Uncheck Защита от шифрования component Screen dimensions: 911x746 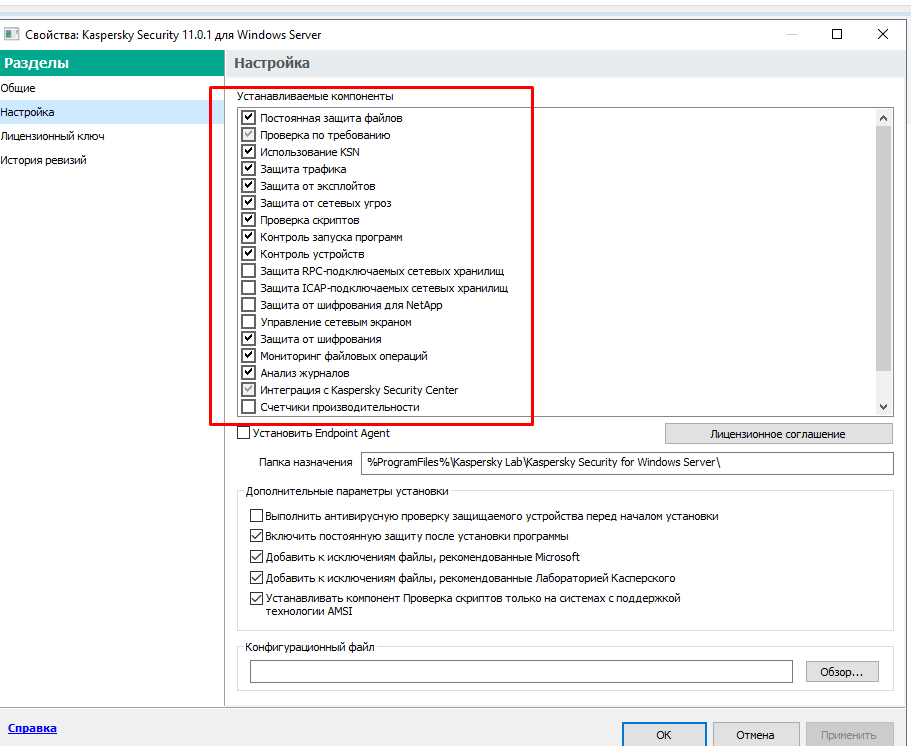248,339
